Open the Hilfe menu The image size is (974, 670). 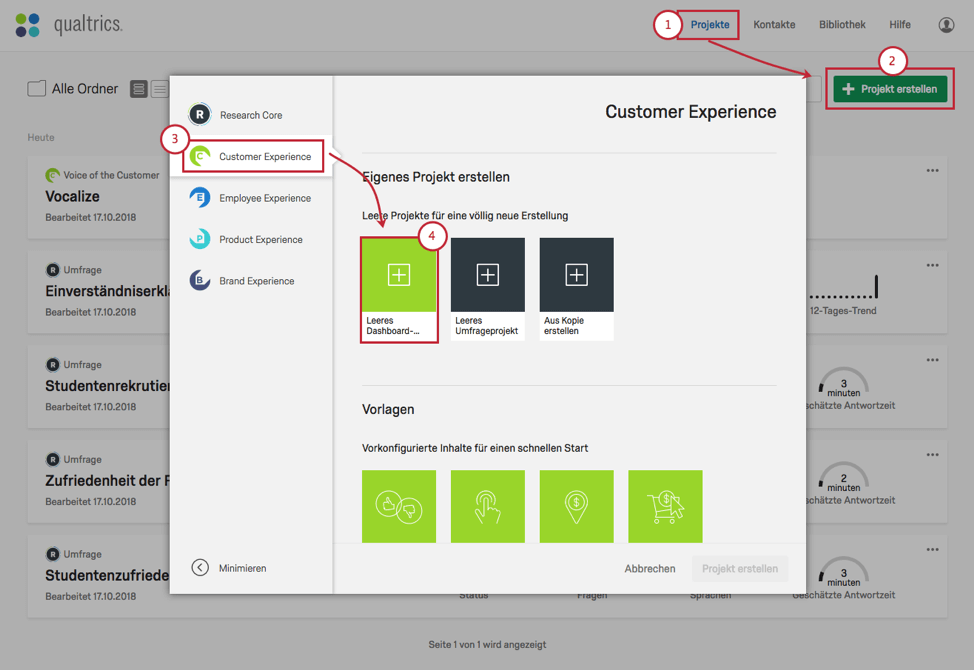(x=899, y=25)
